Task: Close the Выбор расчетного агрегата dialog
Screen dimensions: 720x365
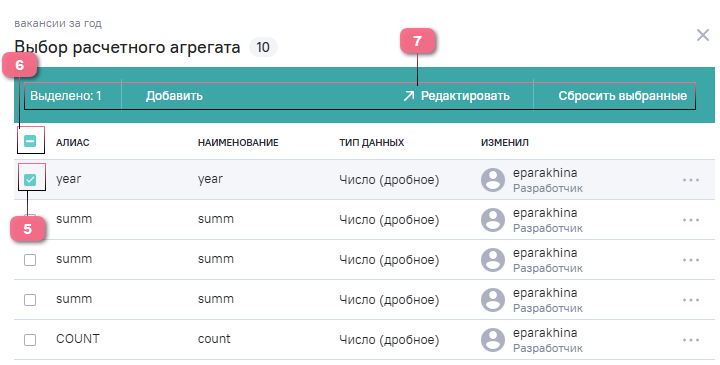Action: (x=703, y=35)
